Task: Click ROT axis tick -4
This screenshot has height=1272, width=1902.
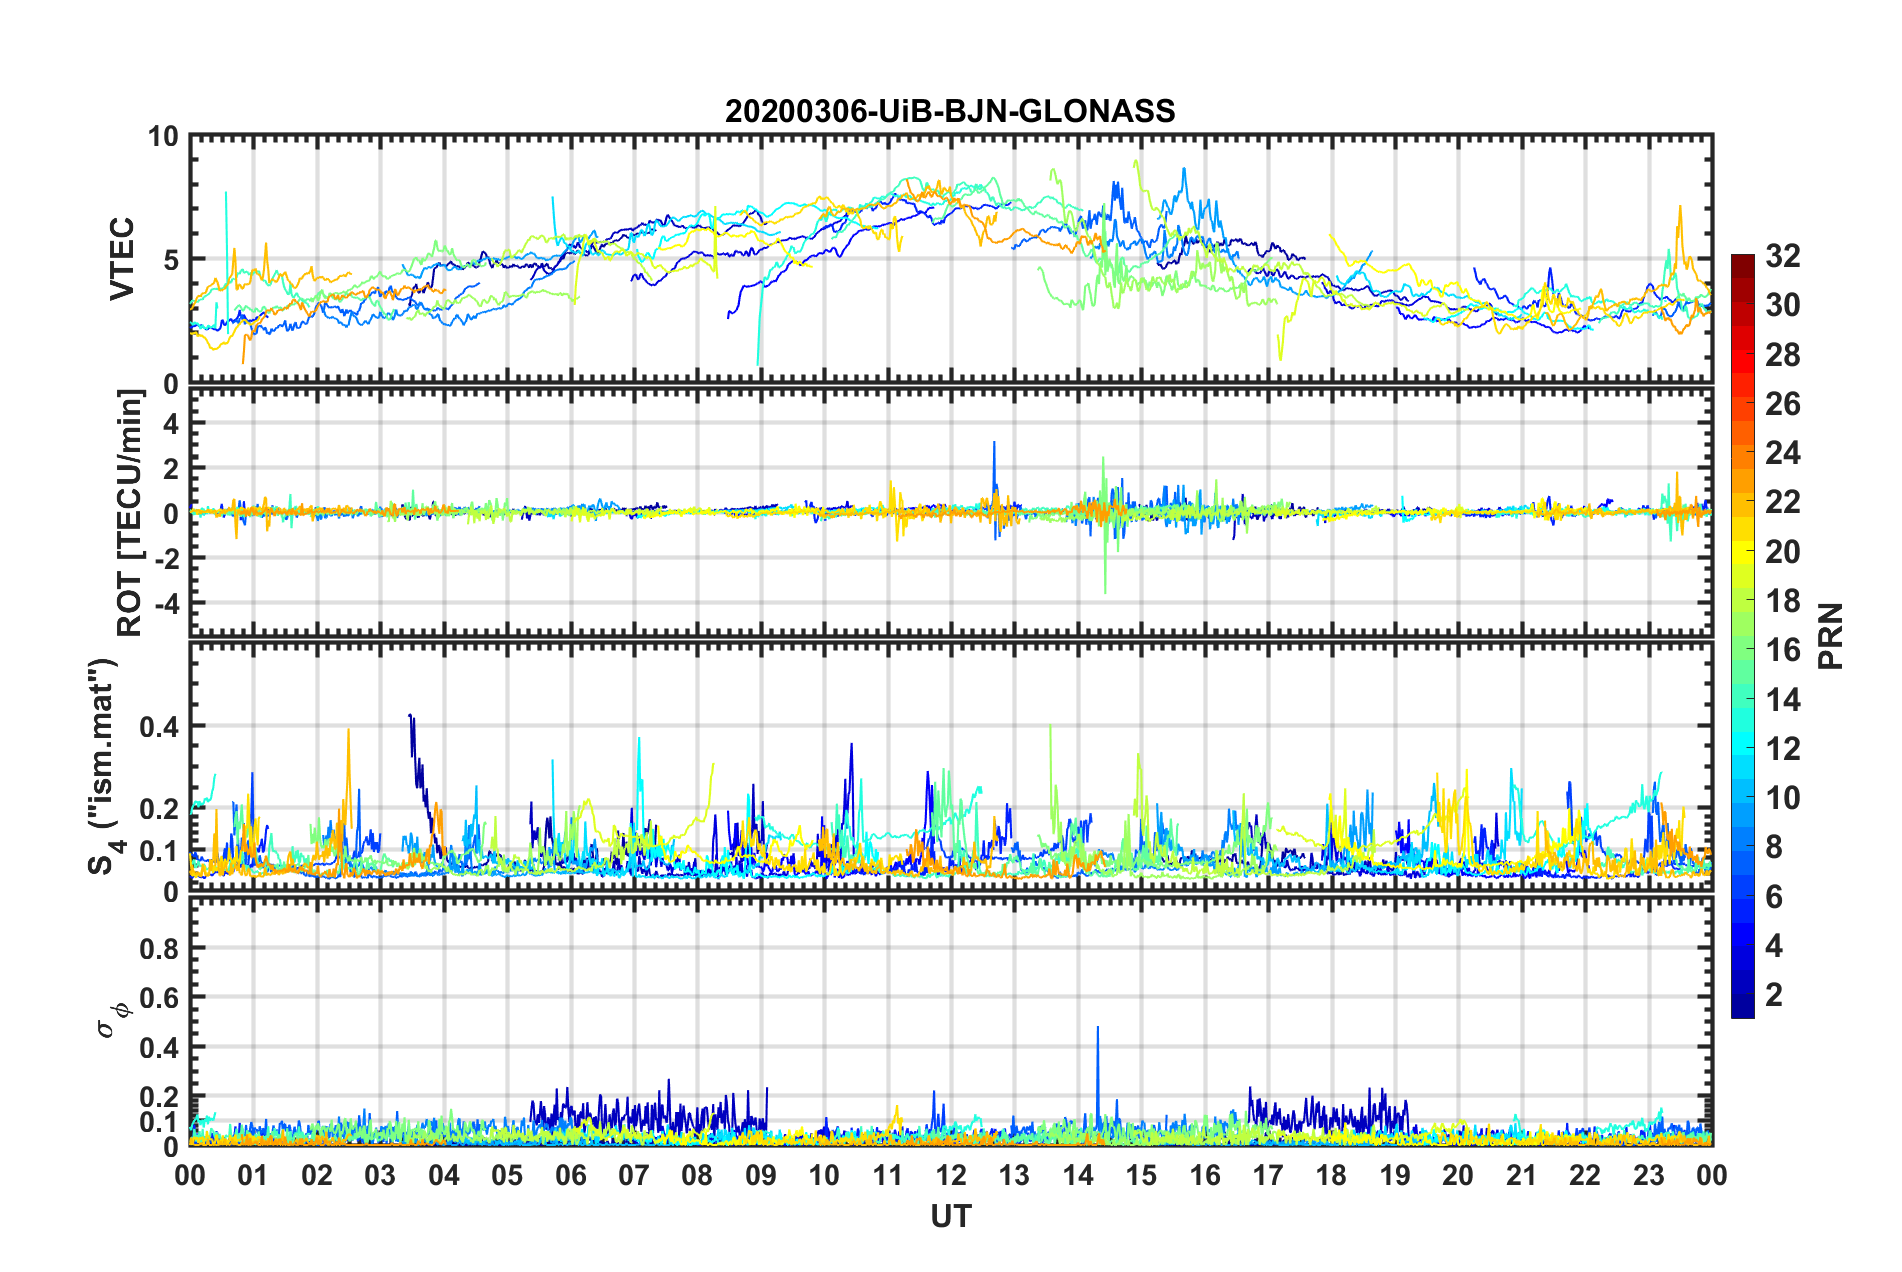Action: (x=166, y=603)
